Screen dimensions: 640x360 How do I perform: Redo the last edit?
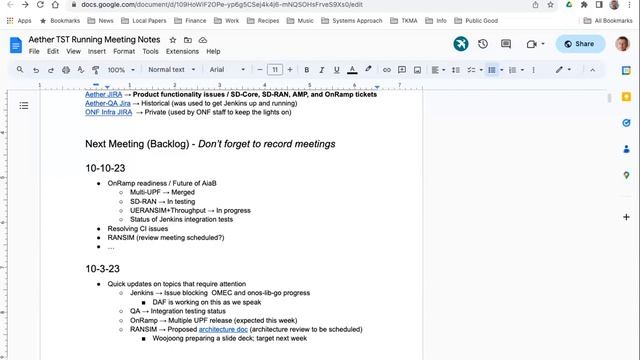[x=51, y=70]
